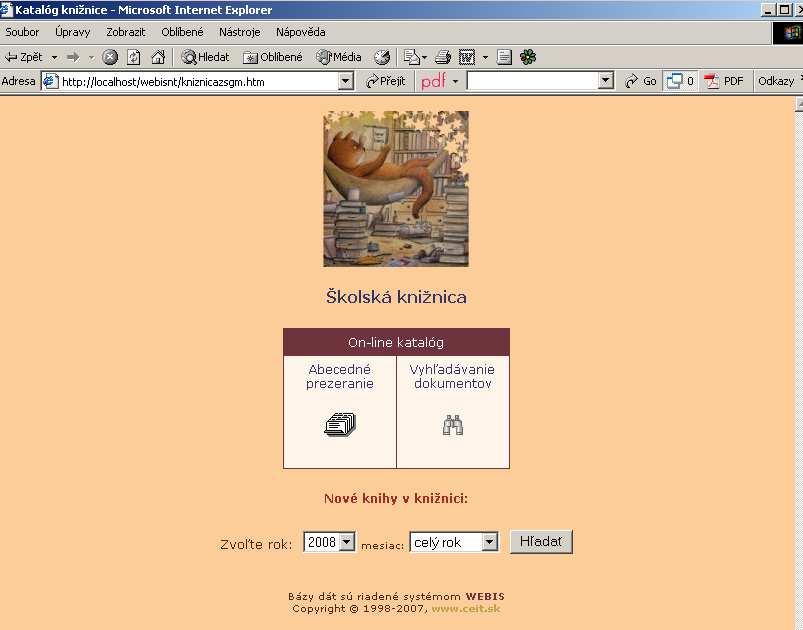Open the pdf toolbar dropdown arrow
Image resolution: width=803 pixels, height=630 pixels.
coord(455,81)
